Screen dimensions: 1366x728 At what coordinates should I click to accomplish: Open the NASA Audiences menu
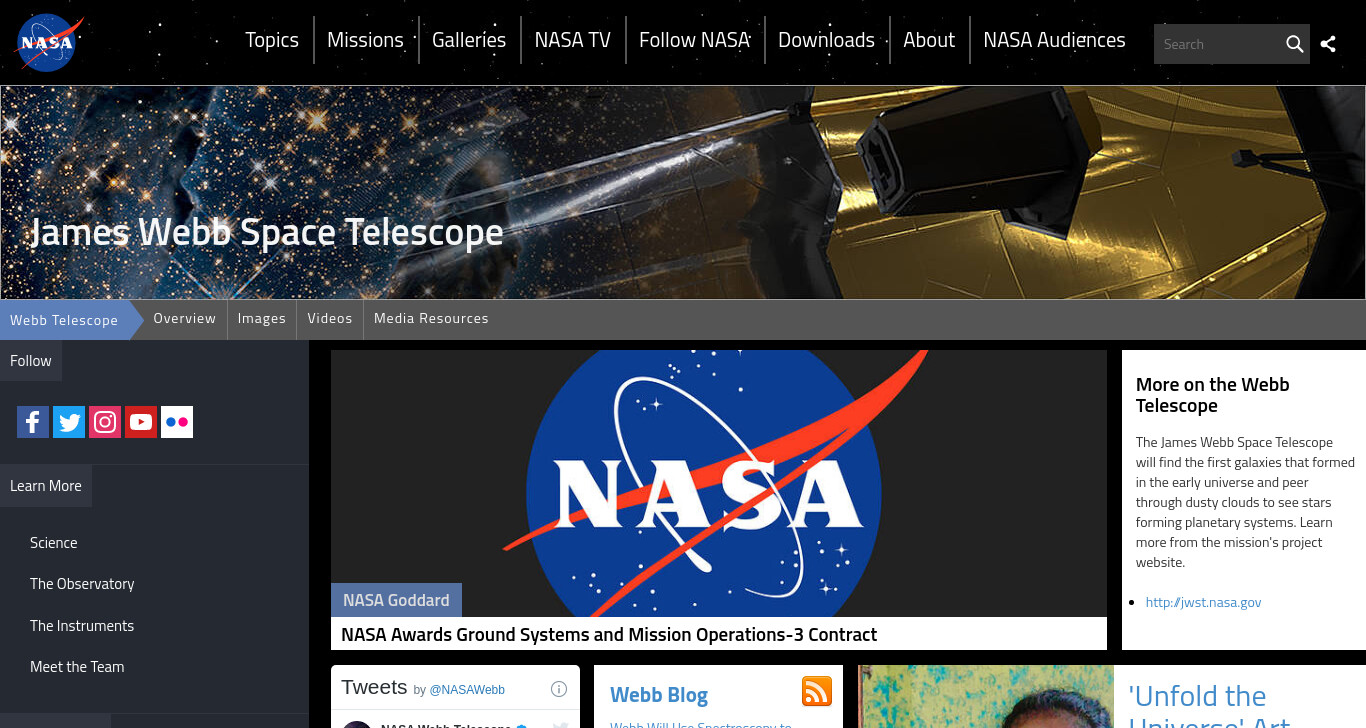[1054, 40]
